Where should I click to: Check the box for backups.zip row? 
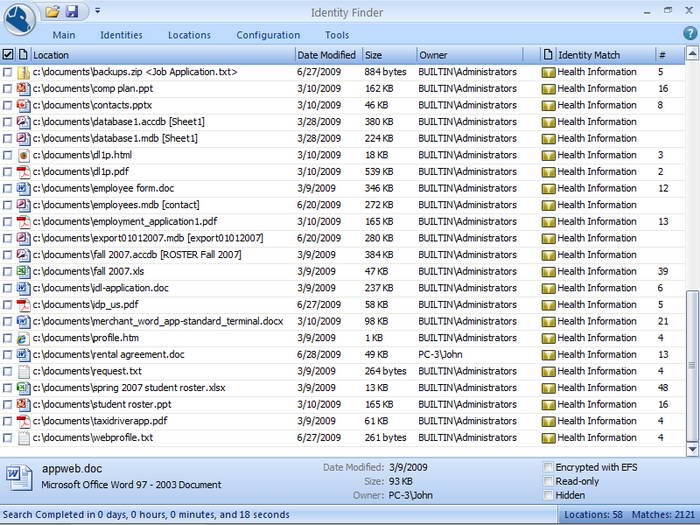7,72
